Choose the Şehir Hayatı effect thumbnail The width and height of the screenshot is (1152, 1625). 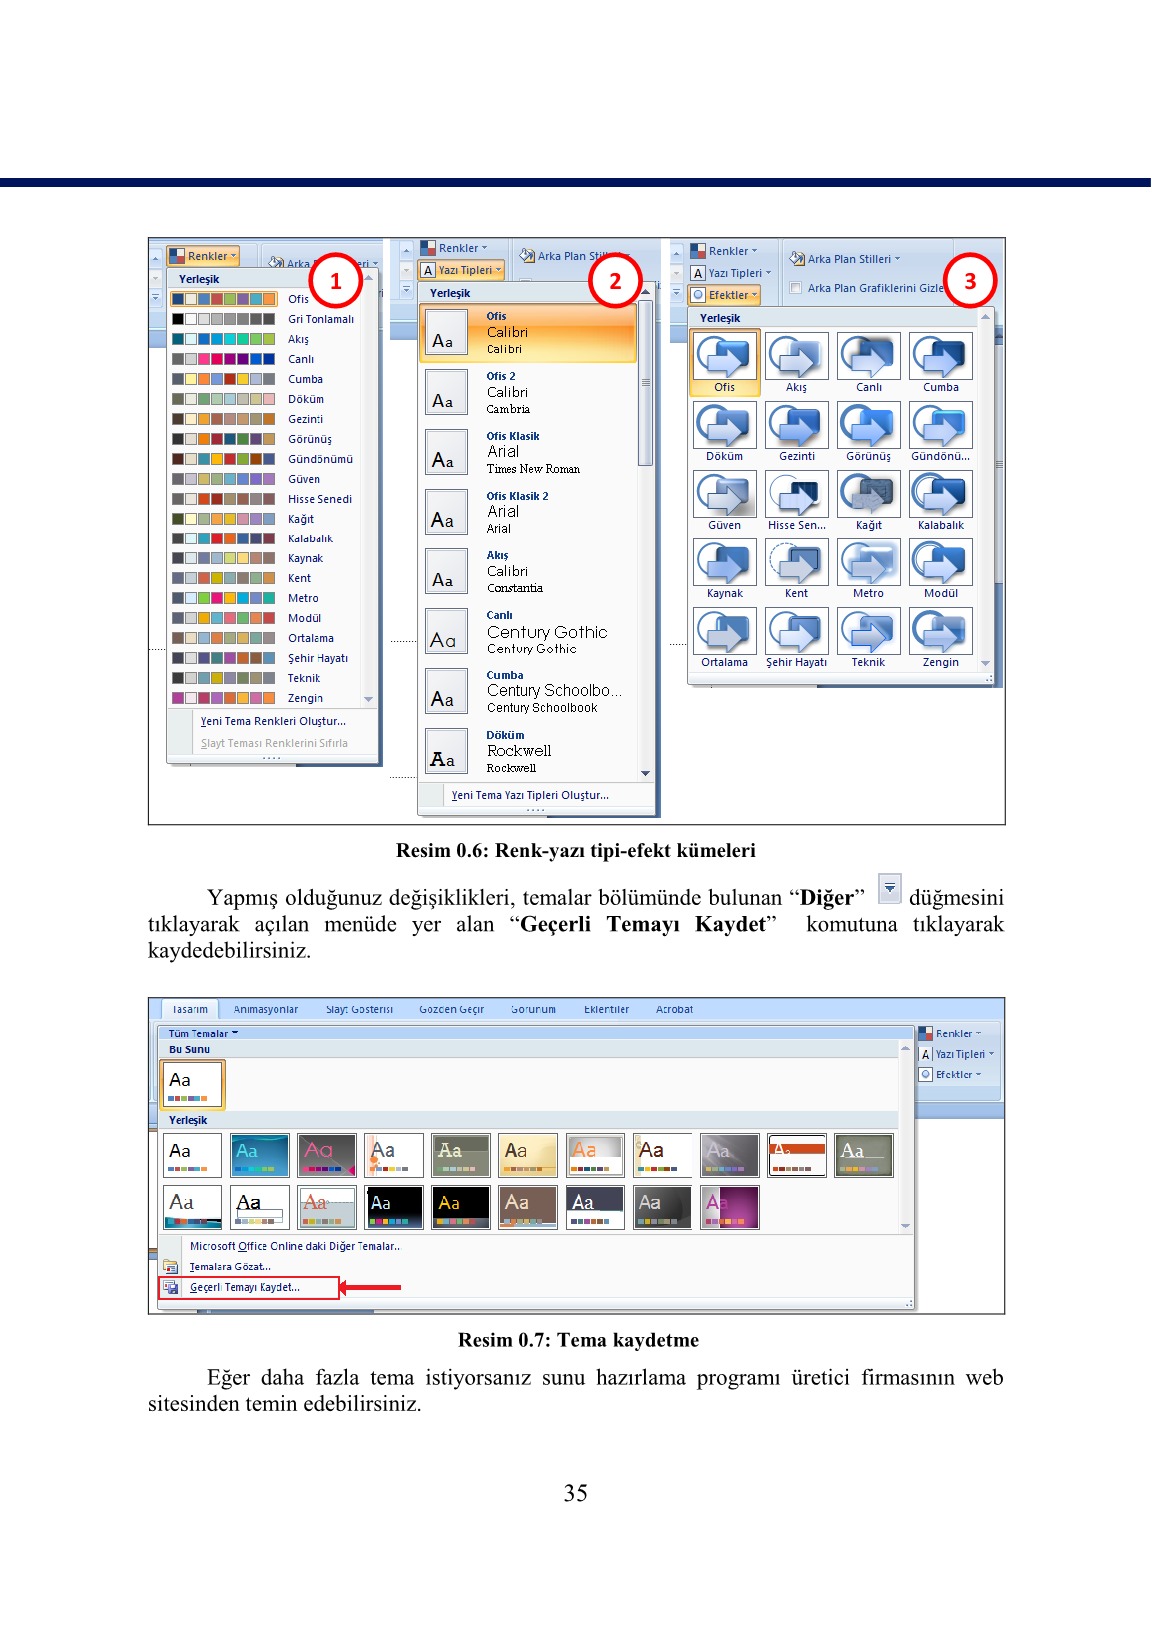pos(797,632)
